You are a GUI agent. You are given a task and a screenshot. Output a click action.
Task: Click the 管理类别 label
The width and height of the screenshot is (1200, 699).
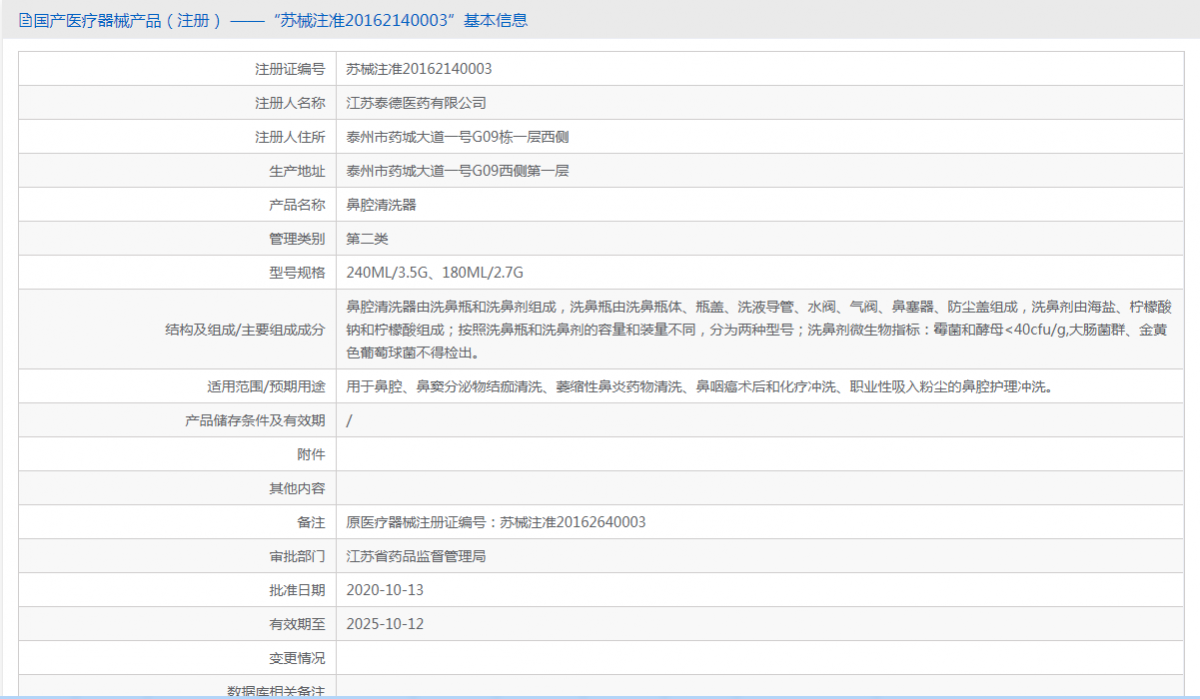(x=297, y=239)
